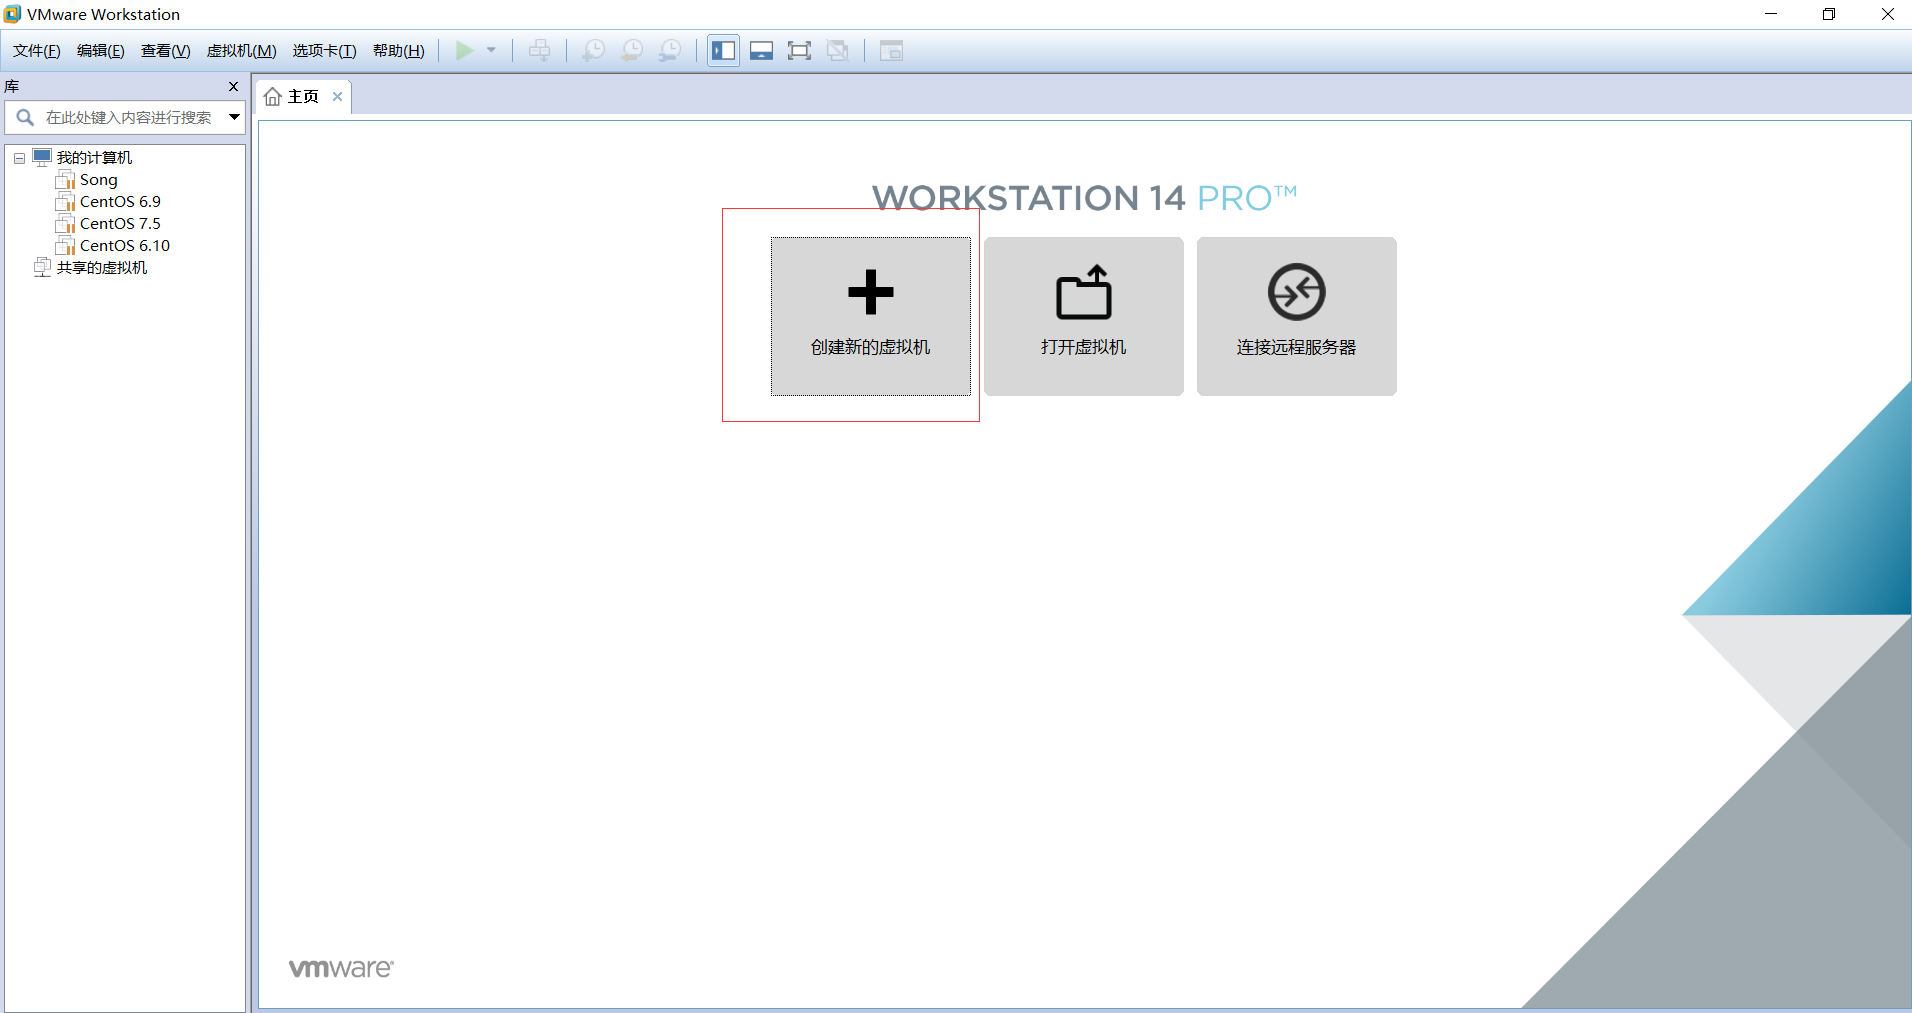
Task: Click the green power-on play icon
Action: coord(465,50)
